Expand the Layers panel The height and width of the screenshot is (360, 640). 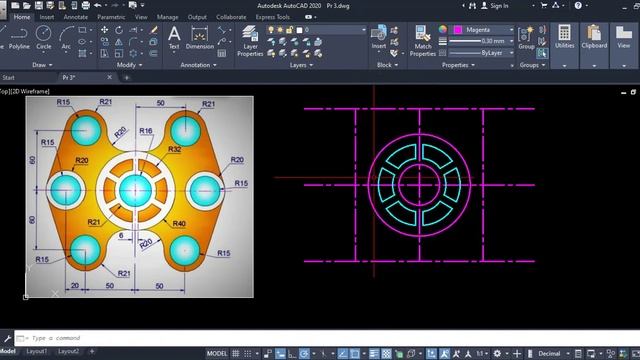(x=301, y=65)
